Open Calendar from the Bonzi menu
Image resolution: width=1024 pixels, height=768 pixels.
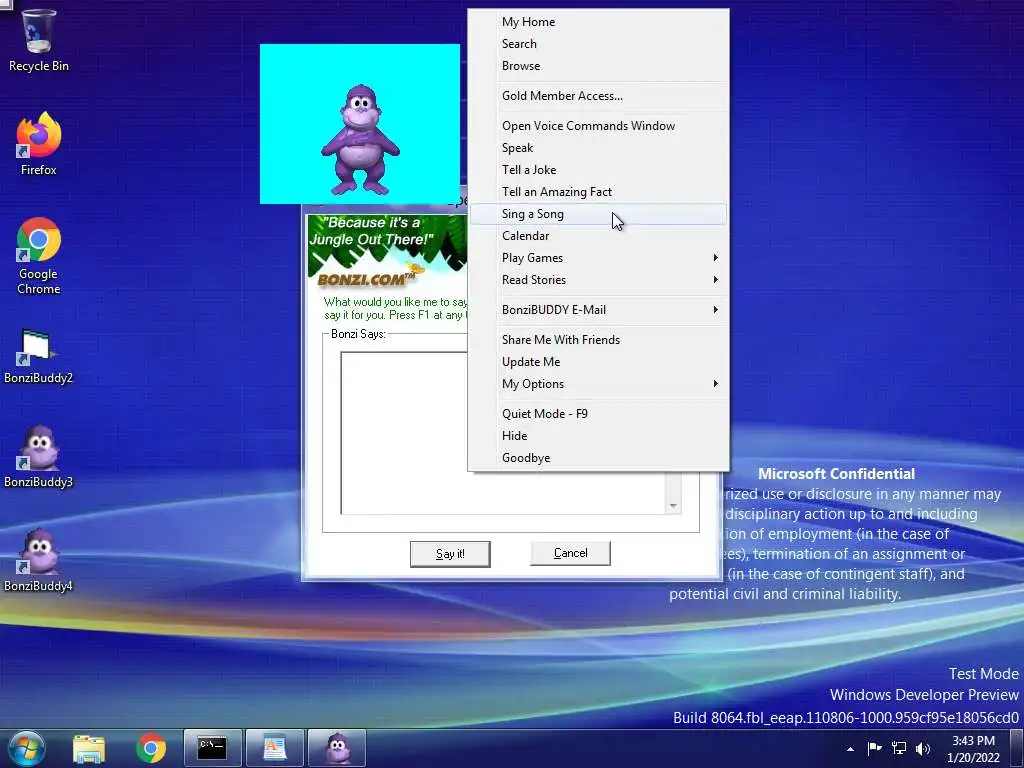[598, 236]
